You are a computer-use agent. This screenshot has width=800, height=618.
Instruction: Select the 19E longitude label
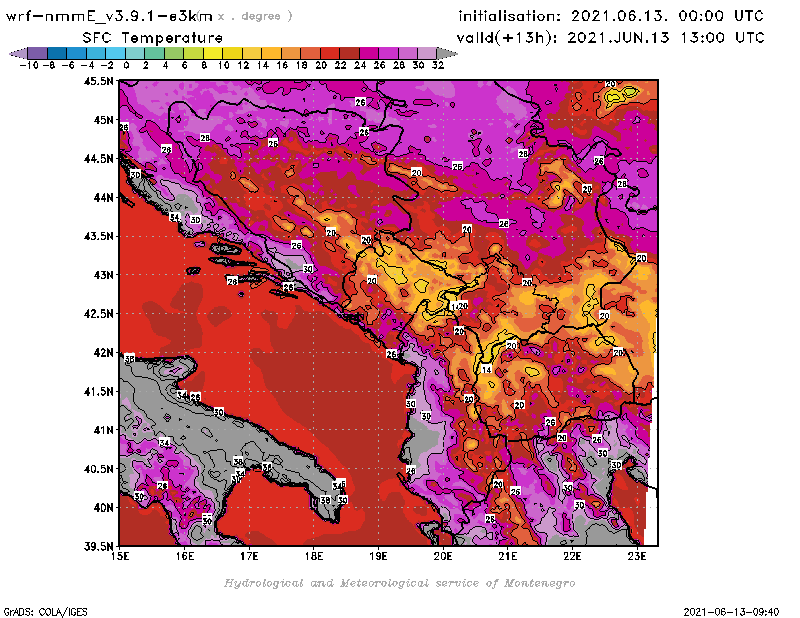pyautogui.click(x=379, y=556)
